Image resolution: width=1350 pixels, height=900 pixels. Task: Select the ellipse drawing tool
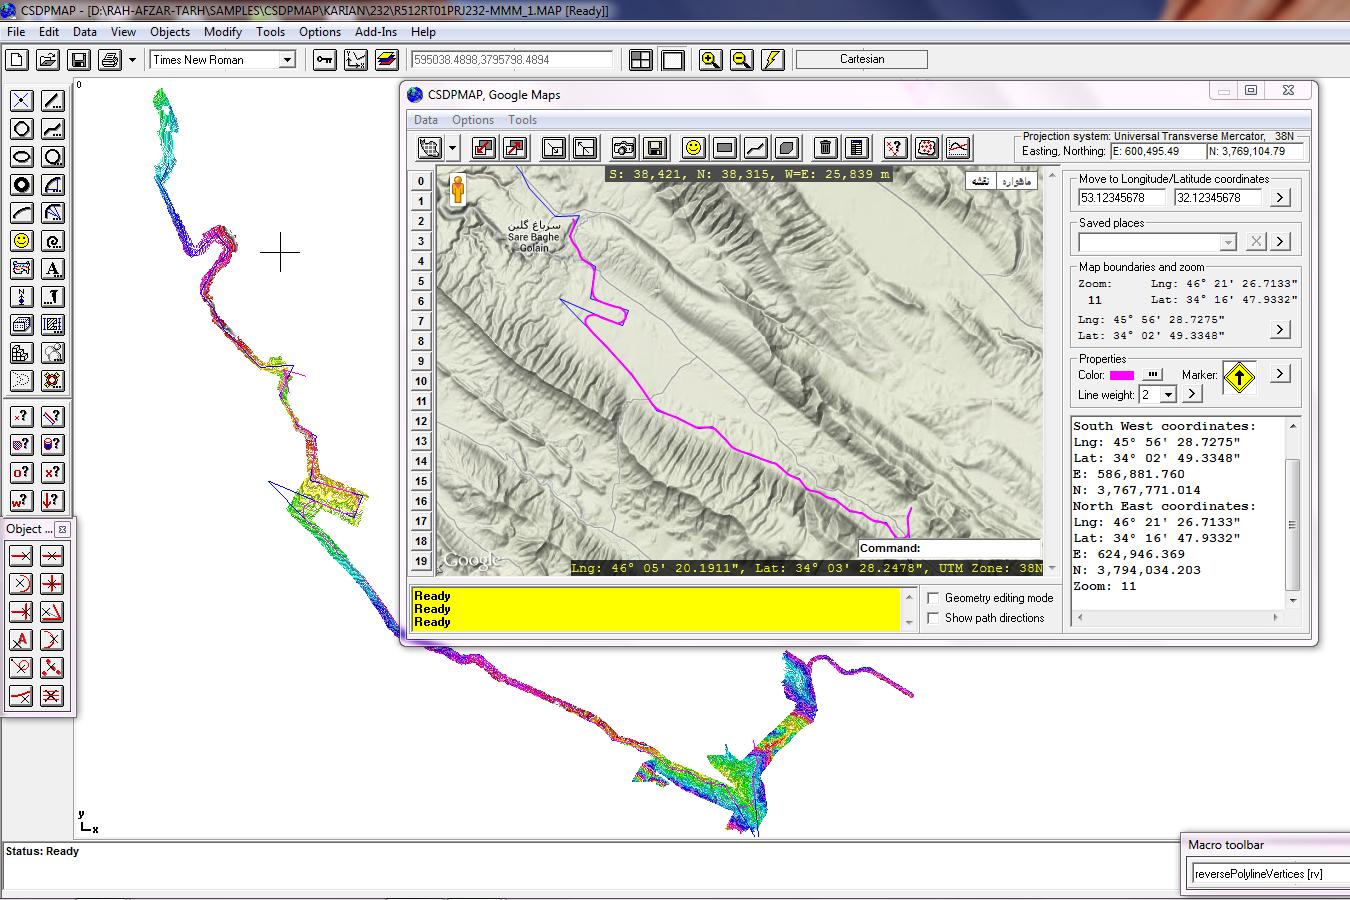pyautogui.click(x=22, y=157)
